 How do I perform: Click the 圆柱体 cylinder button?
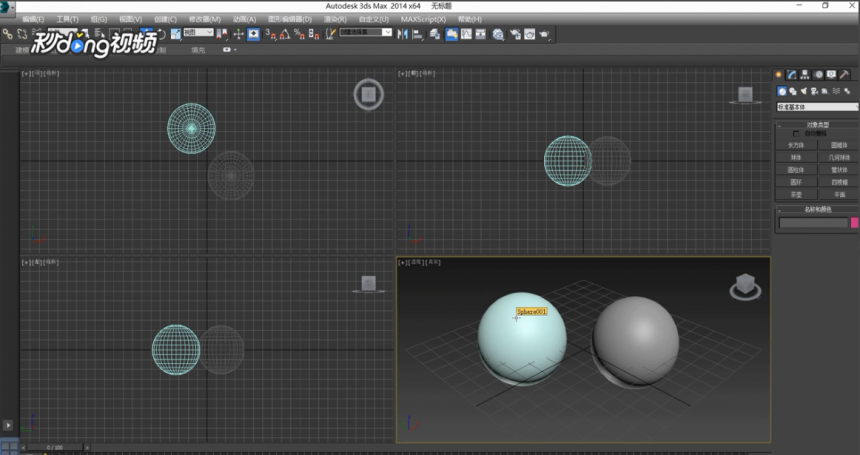pyautogui.click(x=796, y=170)
